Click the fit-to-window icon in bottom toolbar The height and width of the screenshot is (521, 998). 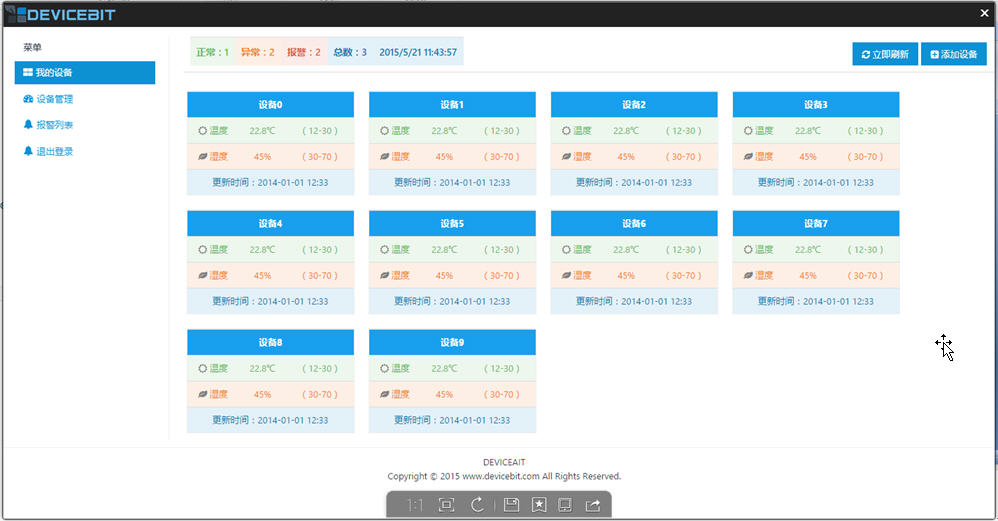pos(446,505)
